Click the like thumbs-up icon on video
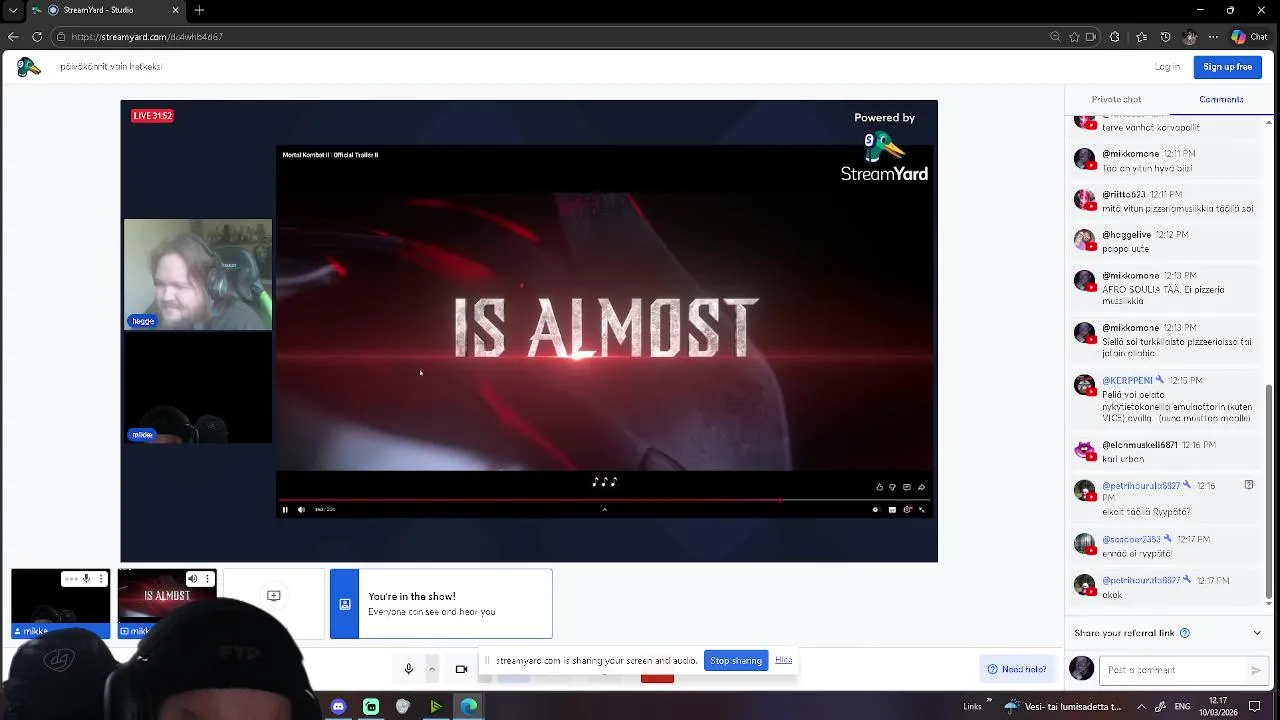 point(879,487)
